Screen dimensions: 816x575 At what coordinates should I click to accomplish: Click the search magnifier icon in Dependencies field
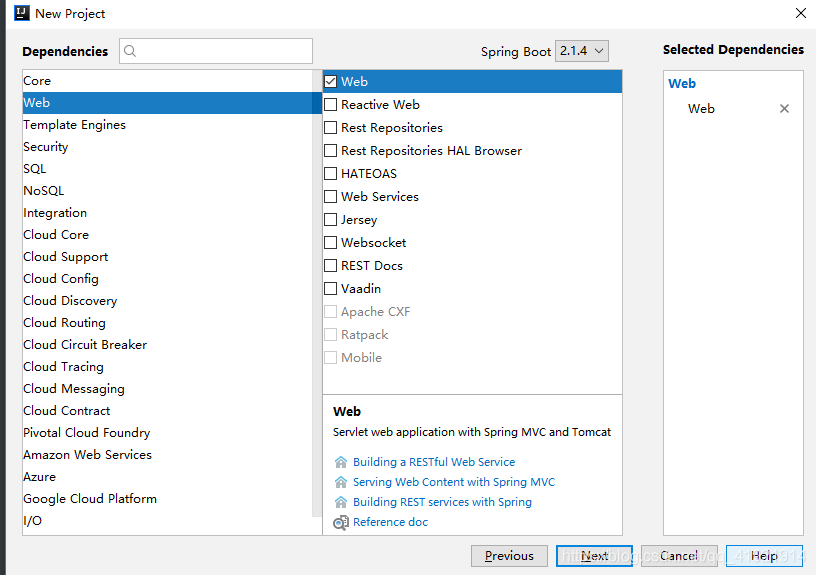130,51
